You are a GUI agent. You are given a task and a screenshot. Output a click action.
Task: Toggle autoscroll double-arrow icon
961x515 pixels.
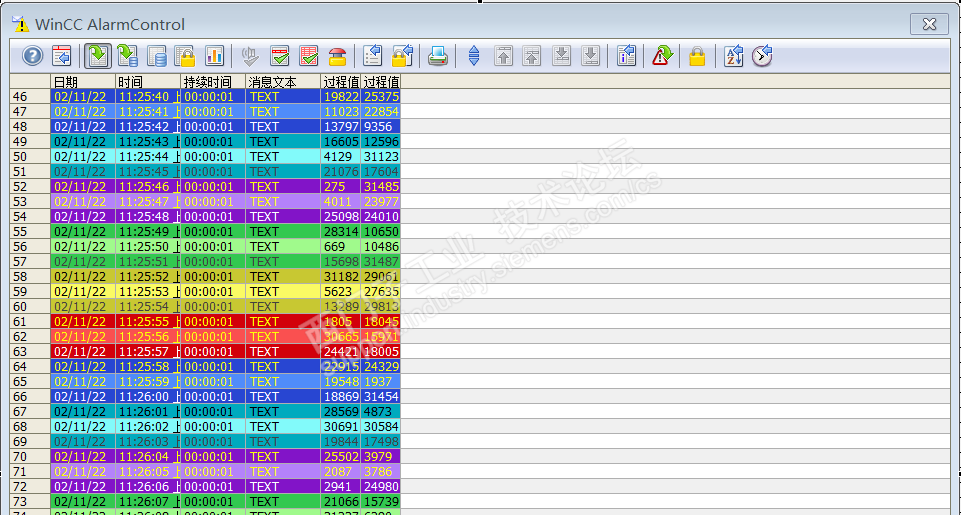coord(474,56)
